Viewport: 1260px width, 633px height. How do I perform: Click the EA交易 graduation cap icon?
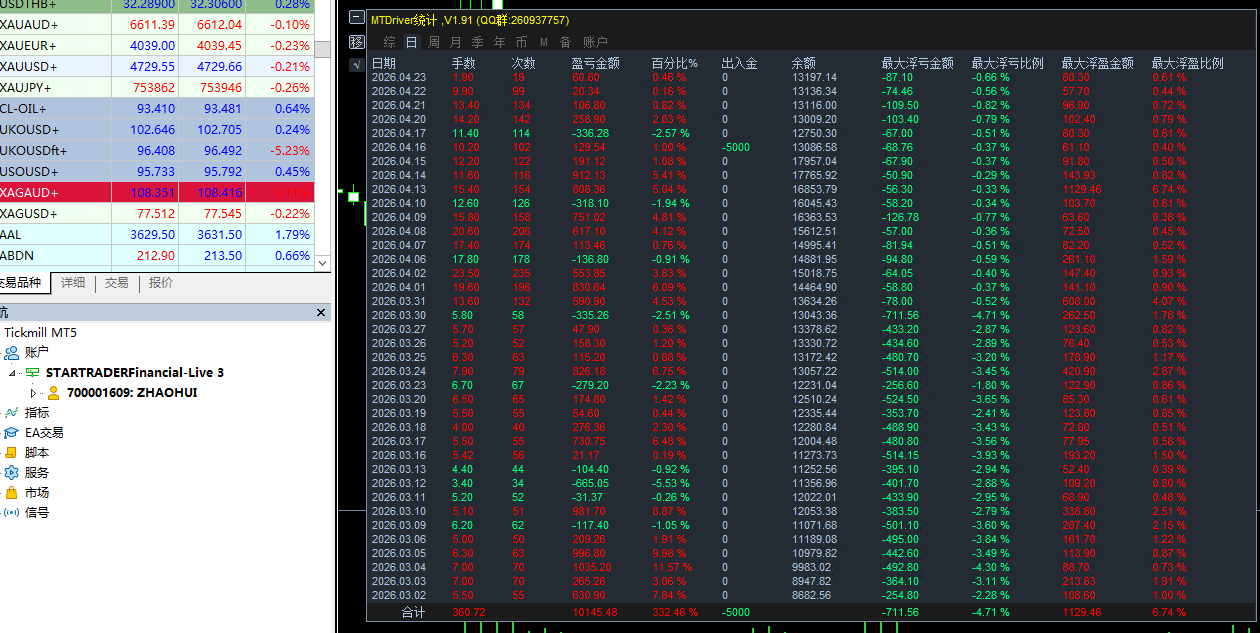tap(12, 432)
